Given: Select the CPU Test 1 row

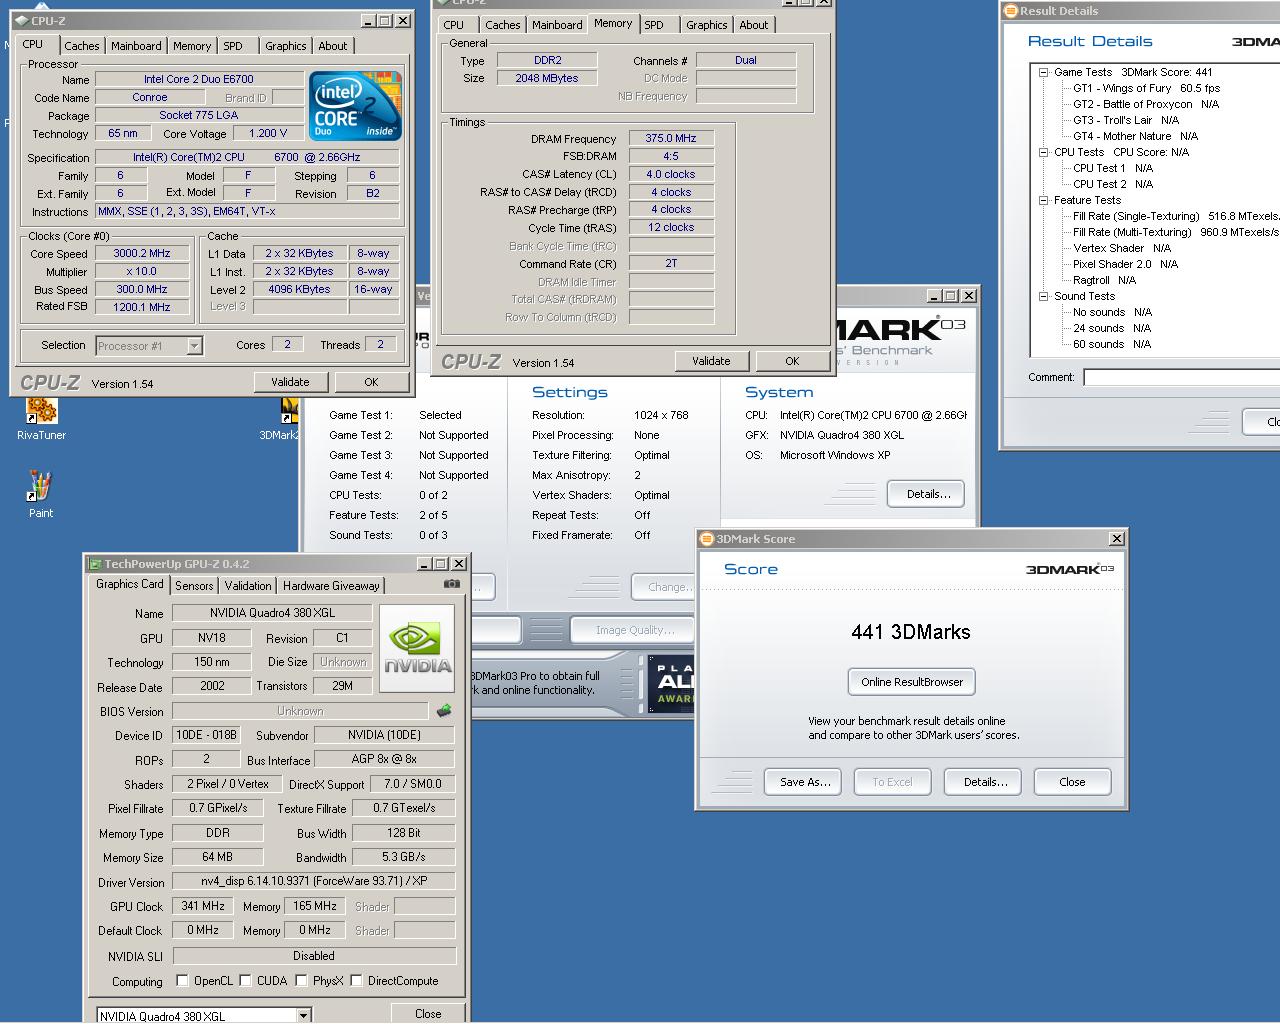Looking at the screenshot, I should [1113, 168].
